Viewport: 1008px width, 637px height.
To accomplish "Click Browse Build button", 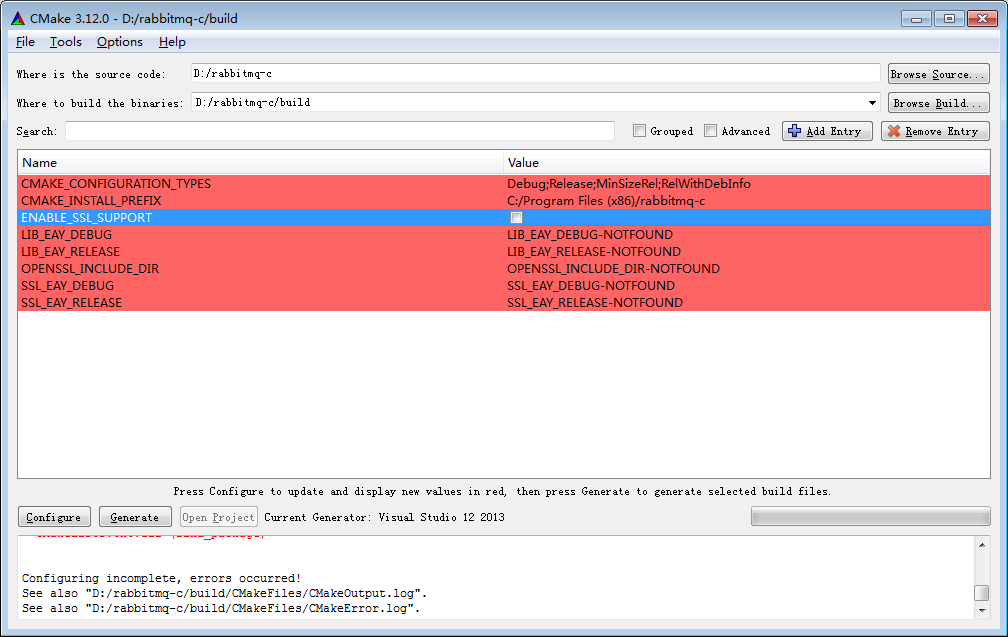I will 938,103.
